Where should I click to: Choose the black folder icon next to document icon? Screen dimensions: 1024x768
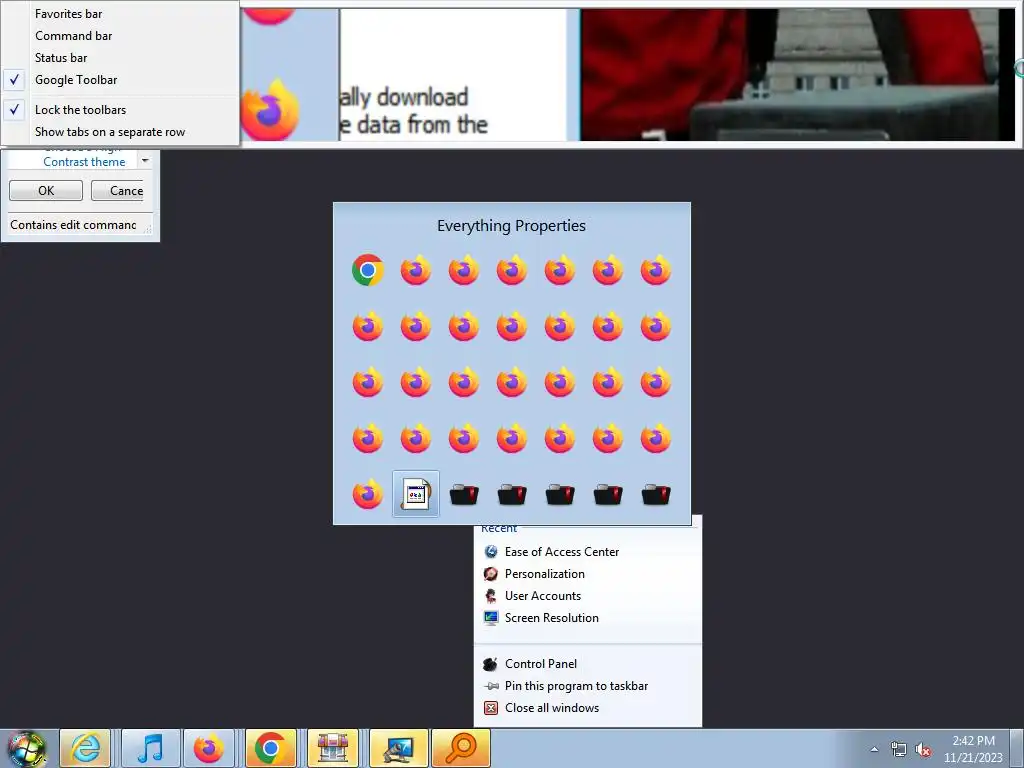[x=464, y=494]
